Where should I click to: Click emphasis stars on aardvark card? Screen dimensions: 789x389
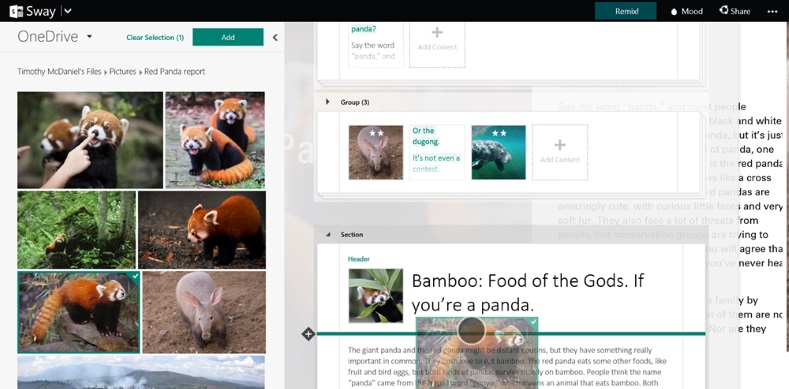coord(376,133)
